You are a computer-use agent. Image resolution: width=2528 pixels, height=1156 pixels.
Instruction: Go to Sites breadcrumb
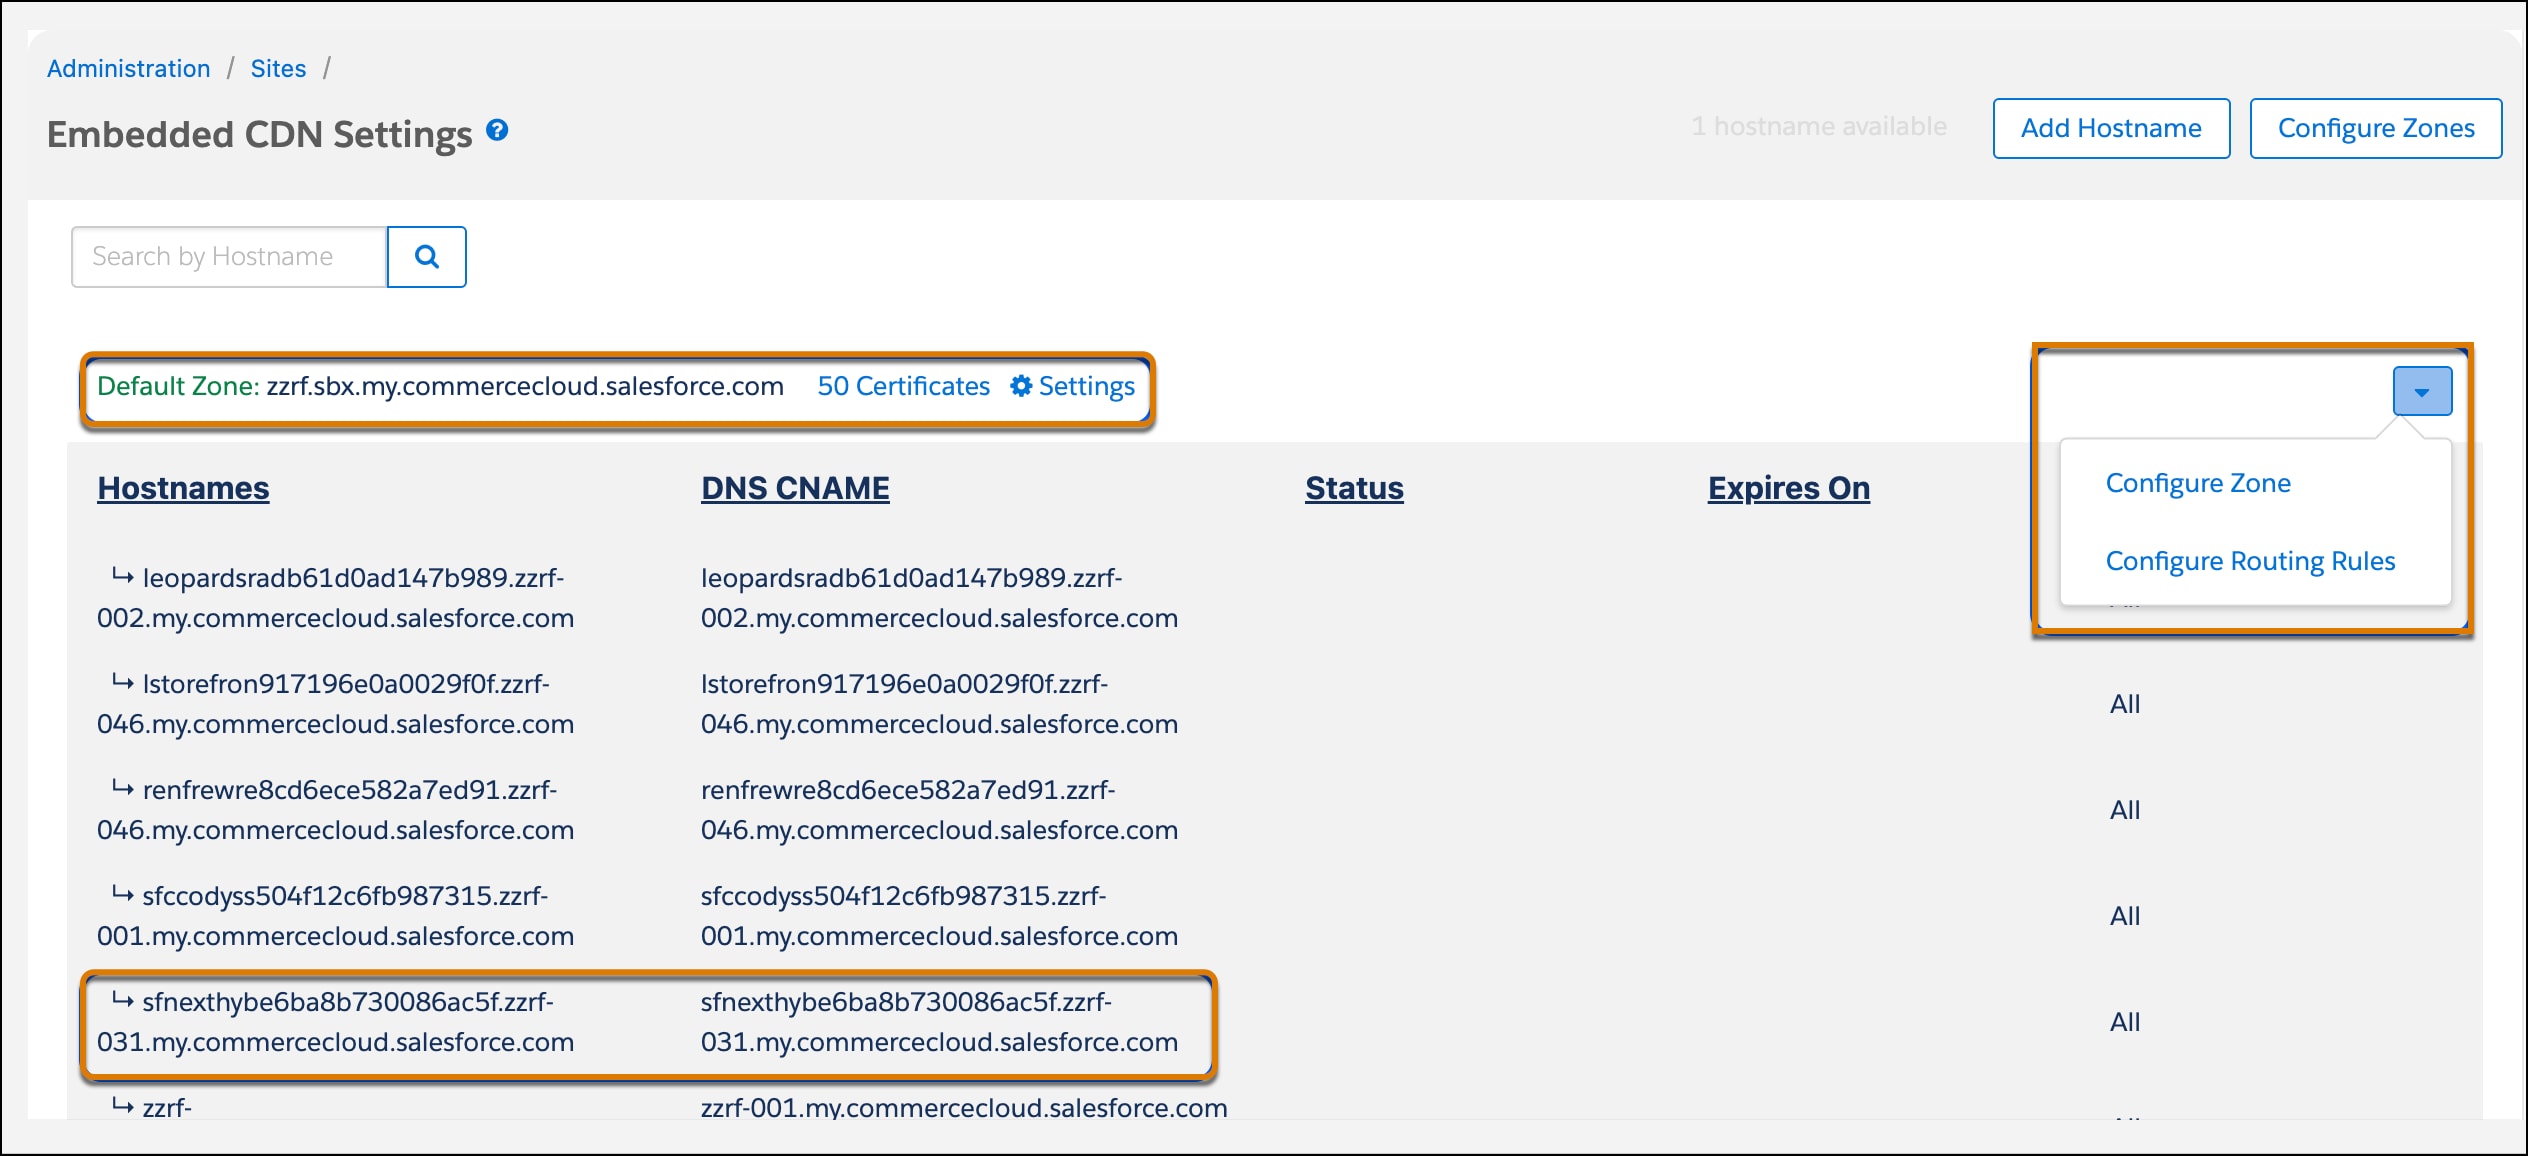click(278, 68)
